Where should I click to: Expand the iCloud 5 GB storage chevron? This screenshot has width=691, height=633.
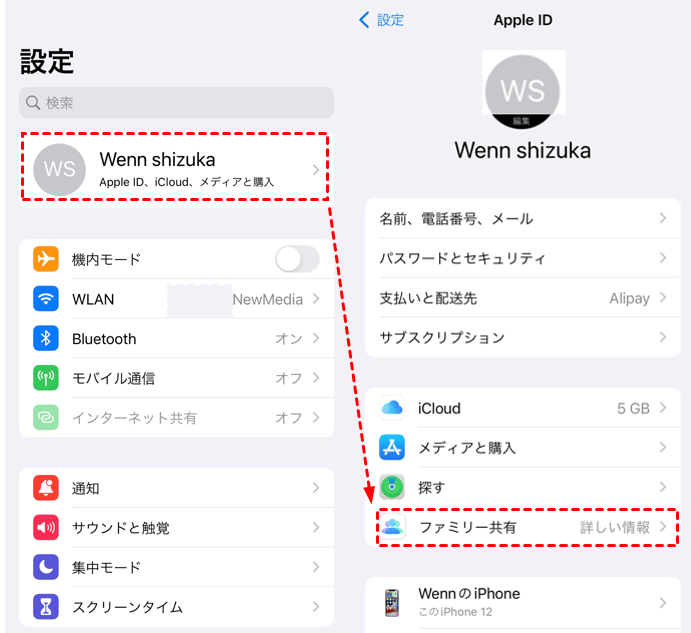click(x=663, y=408)
